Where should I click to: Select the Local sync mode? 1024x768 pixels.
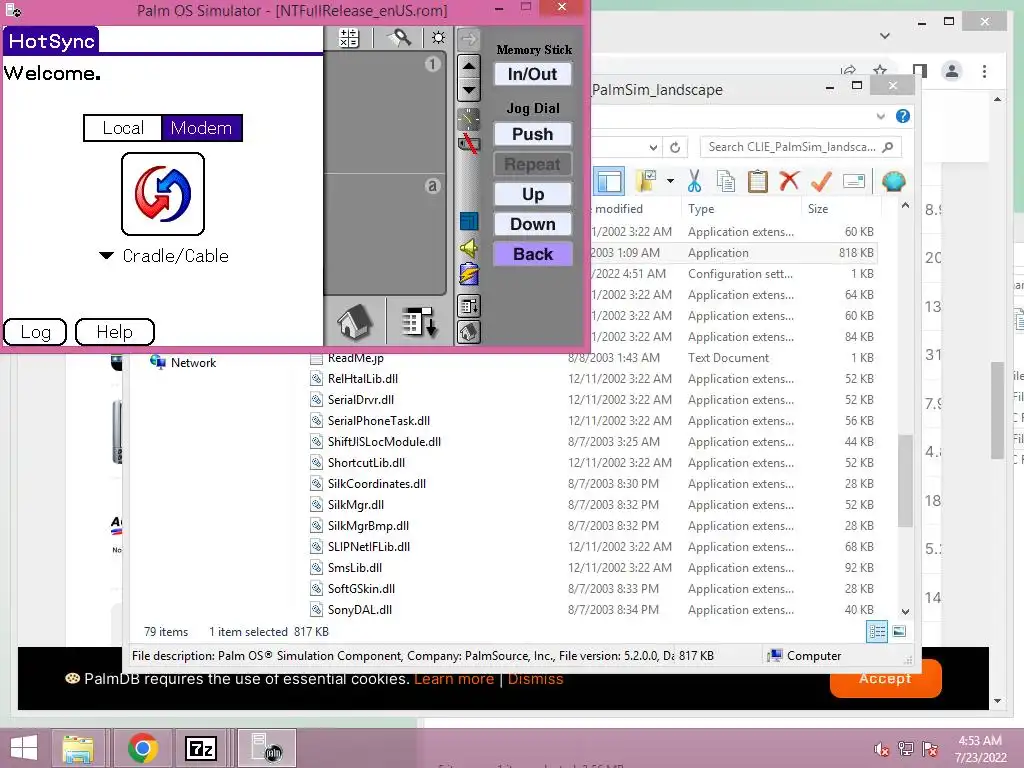click(123, 128)
